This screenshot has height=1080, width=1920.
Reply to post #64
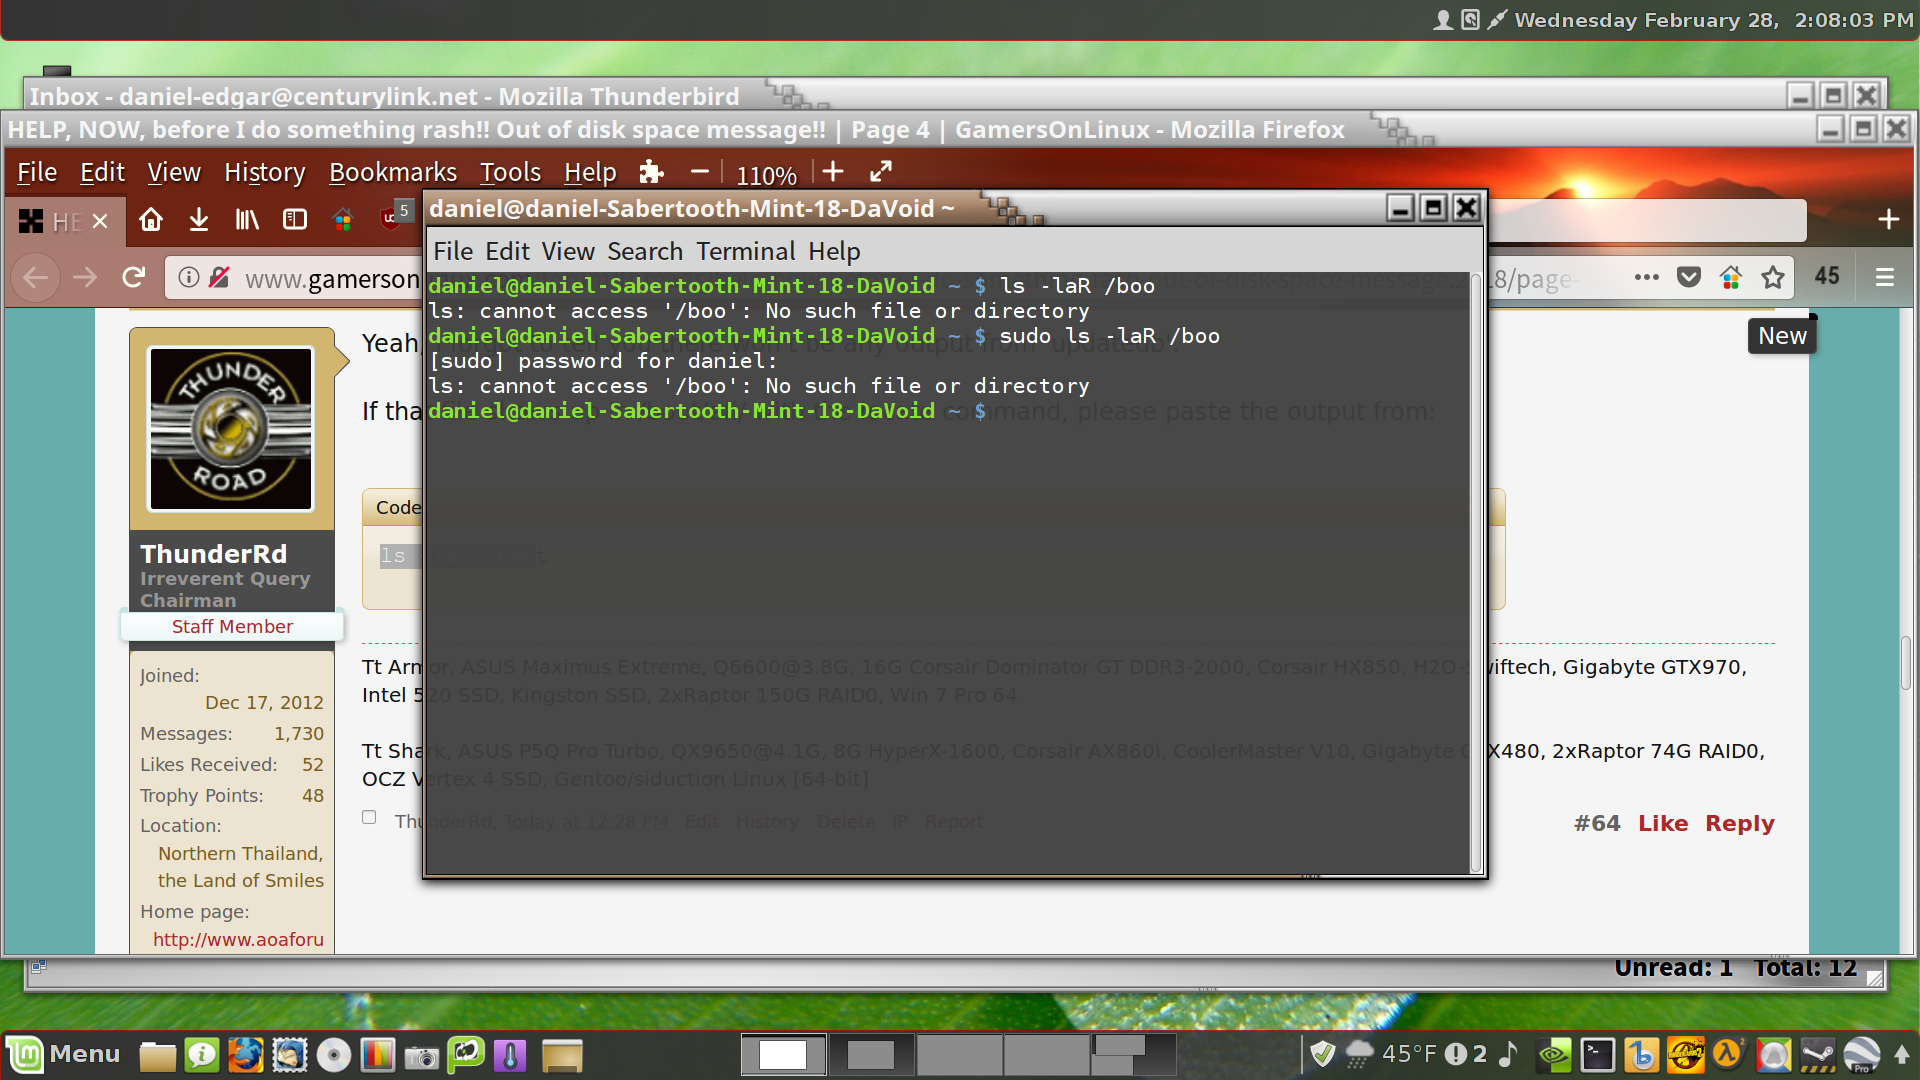[1739, 823]
